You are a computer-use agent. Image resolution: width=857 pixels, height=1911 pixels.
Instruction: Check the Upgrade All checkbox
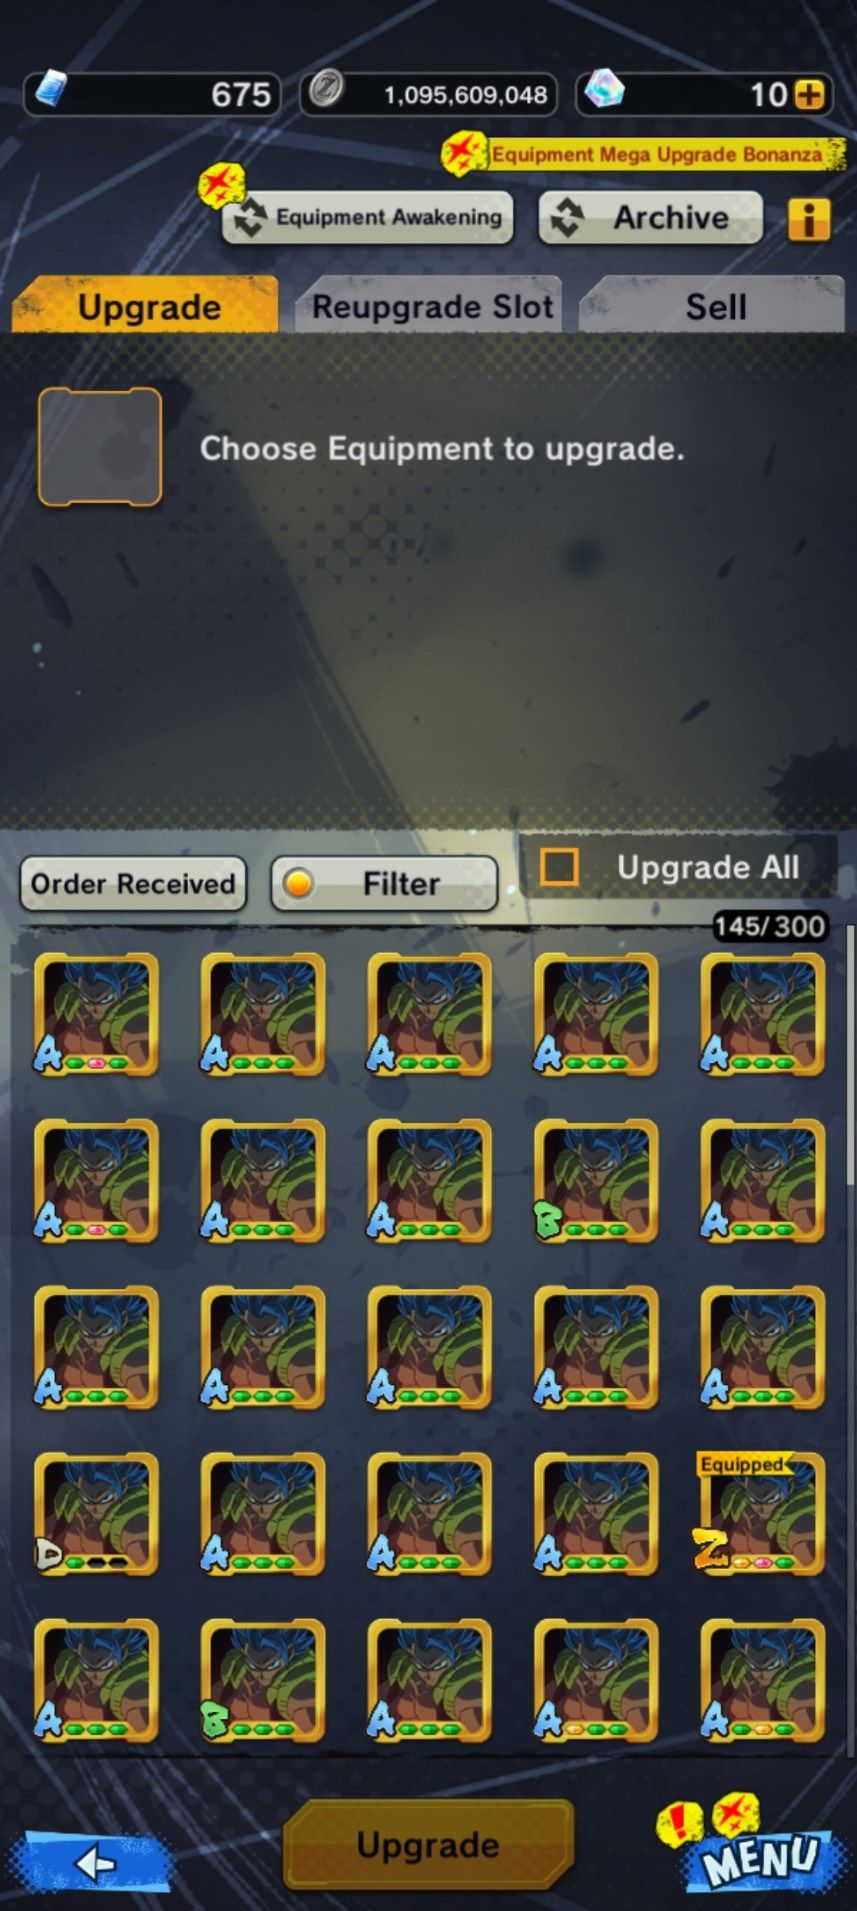(559, 867)
